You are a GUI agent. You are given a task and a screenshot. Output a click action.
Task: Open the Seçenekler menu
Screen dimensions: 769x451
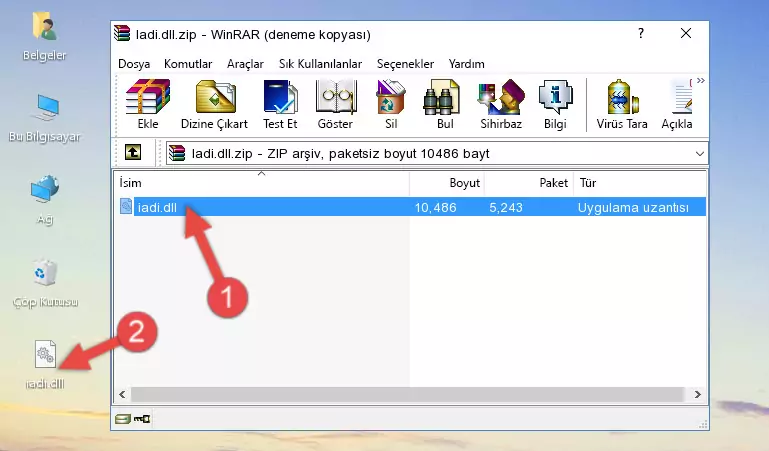click(405, 64)
